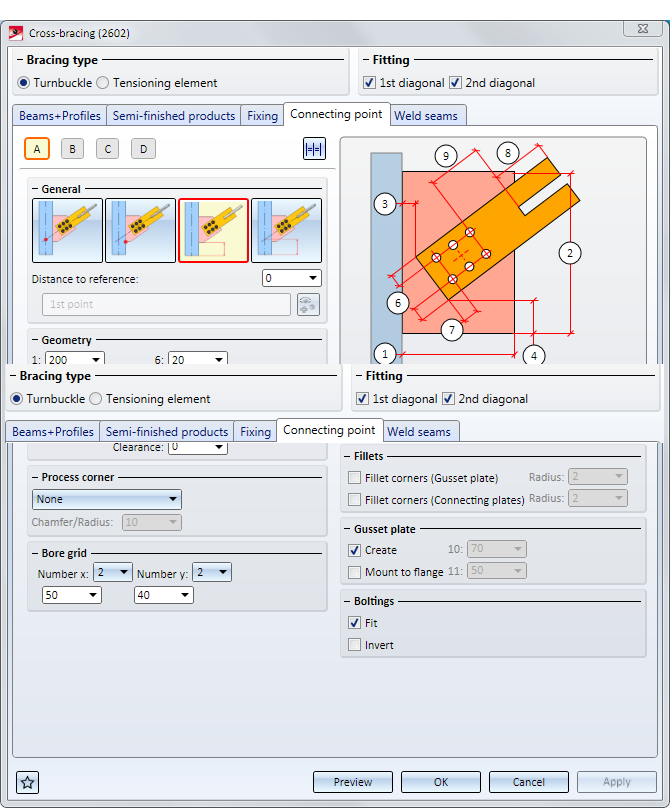Choose the fourth General reference variant thumbnail
The image size is (670, 808).
pos(287,230)
